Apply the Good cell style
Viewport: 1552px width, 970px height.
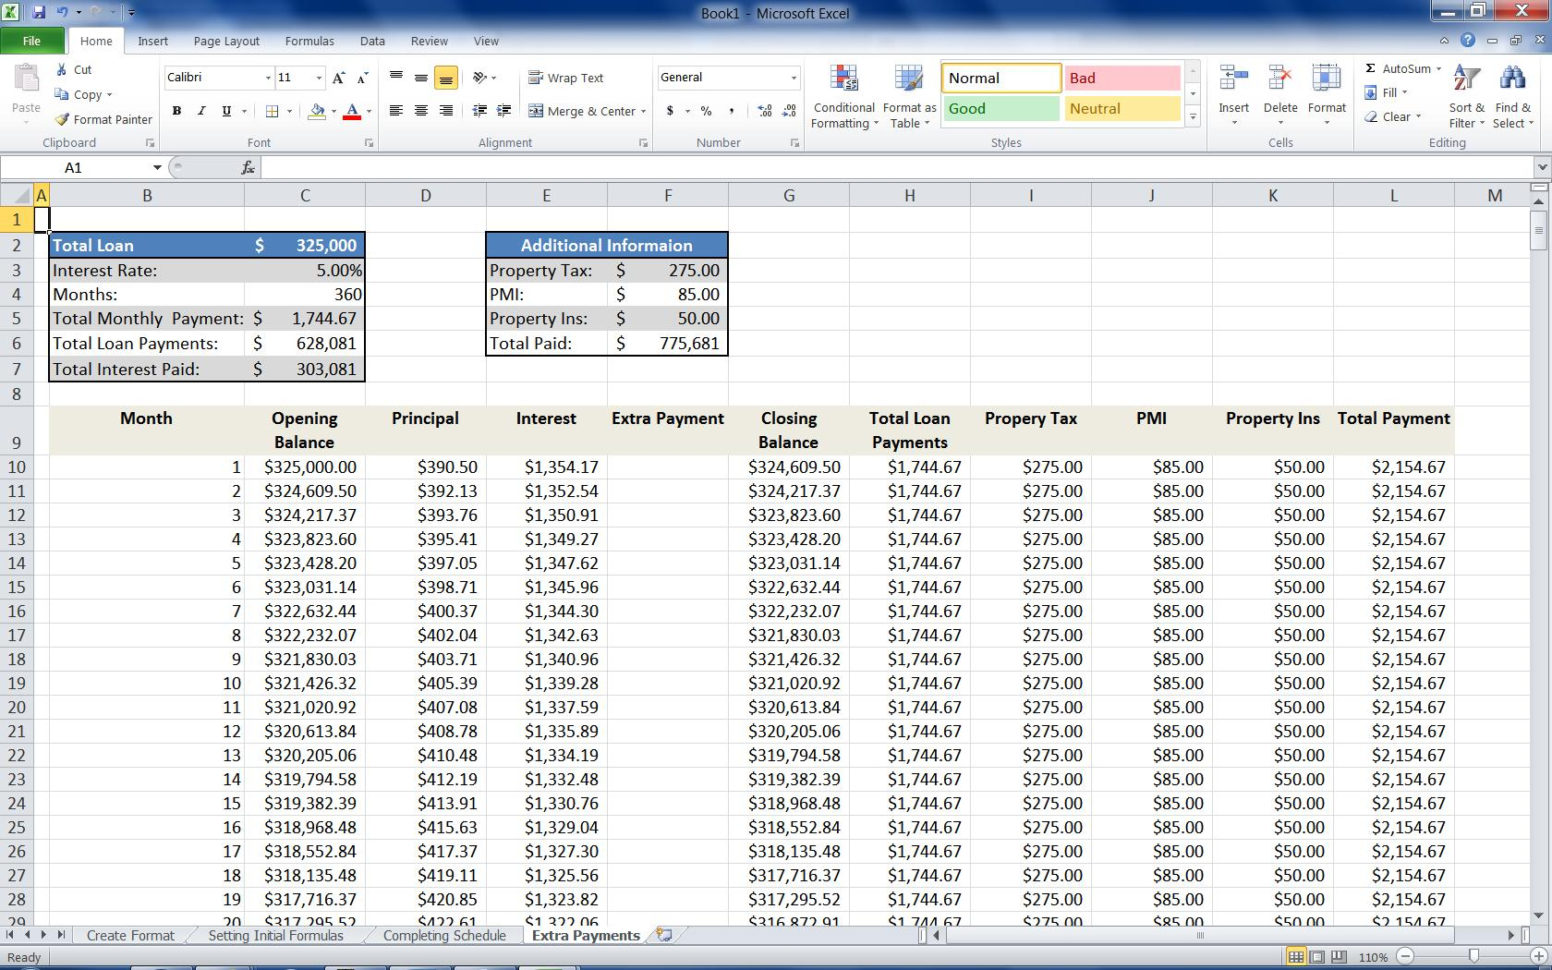tap(1000, 108)
